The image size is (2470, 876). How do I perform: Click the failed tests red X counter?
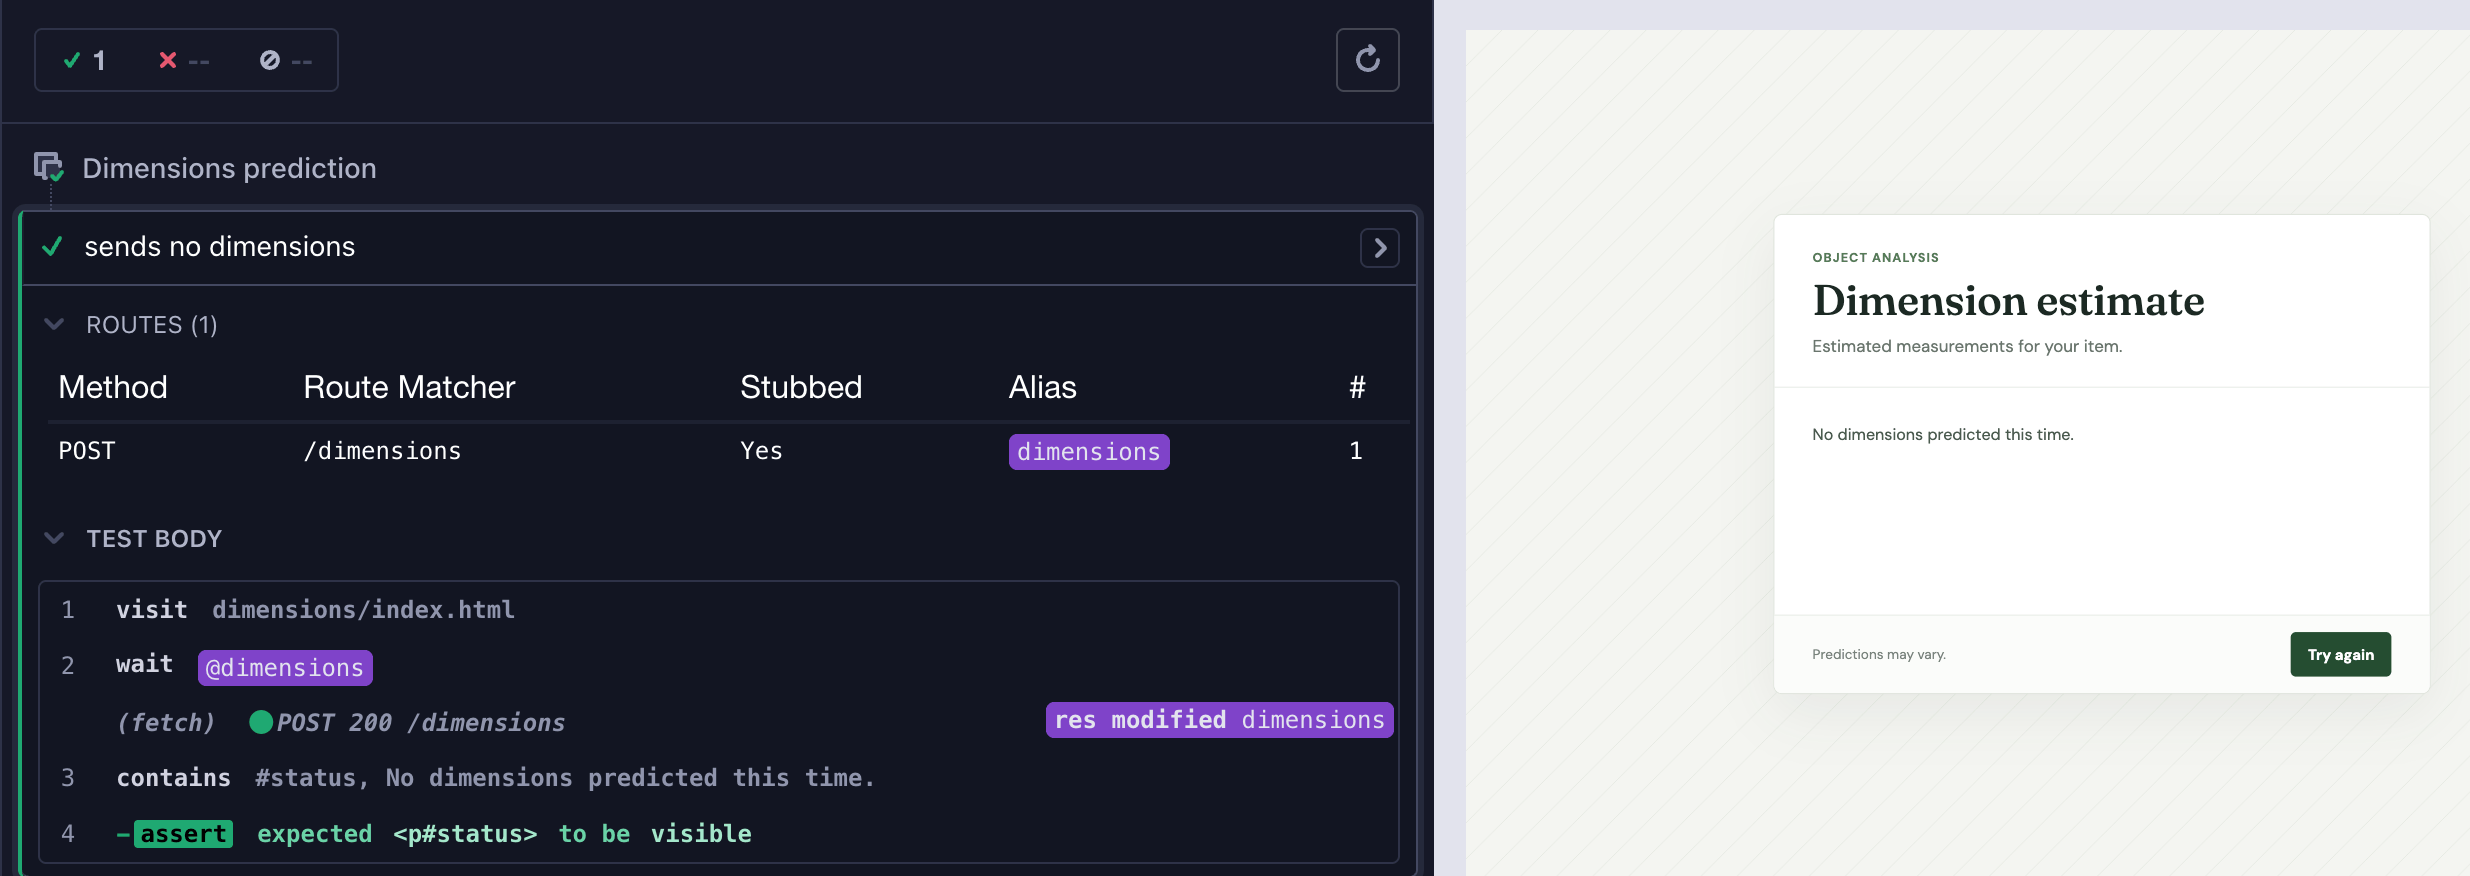point(184,60)
